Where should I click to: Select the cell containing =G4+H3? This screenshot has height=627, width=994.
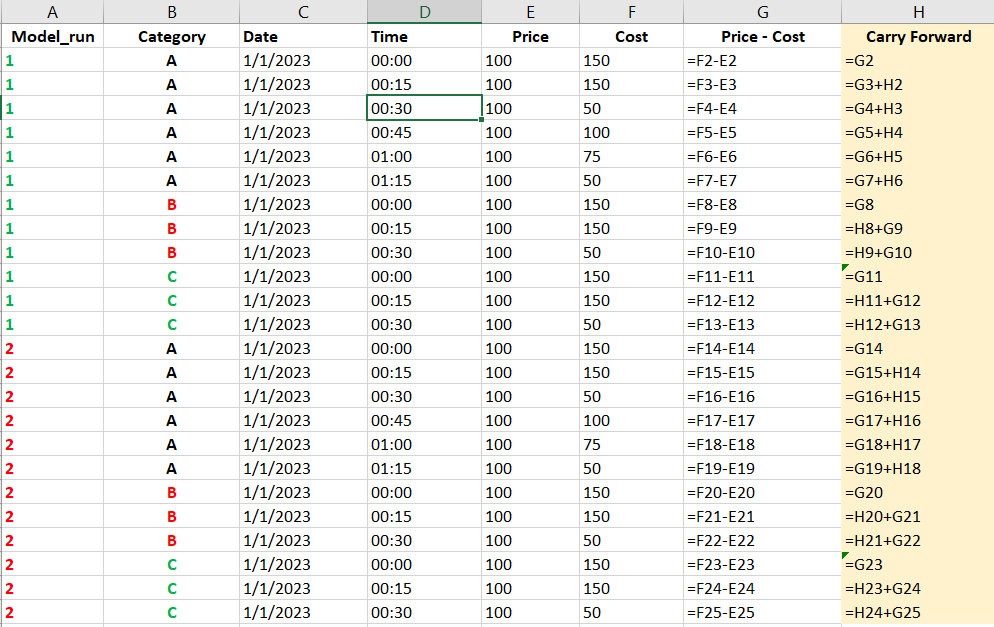(x=918, y=109)
